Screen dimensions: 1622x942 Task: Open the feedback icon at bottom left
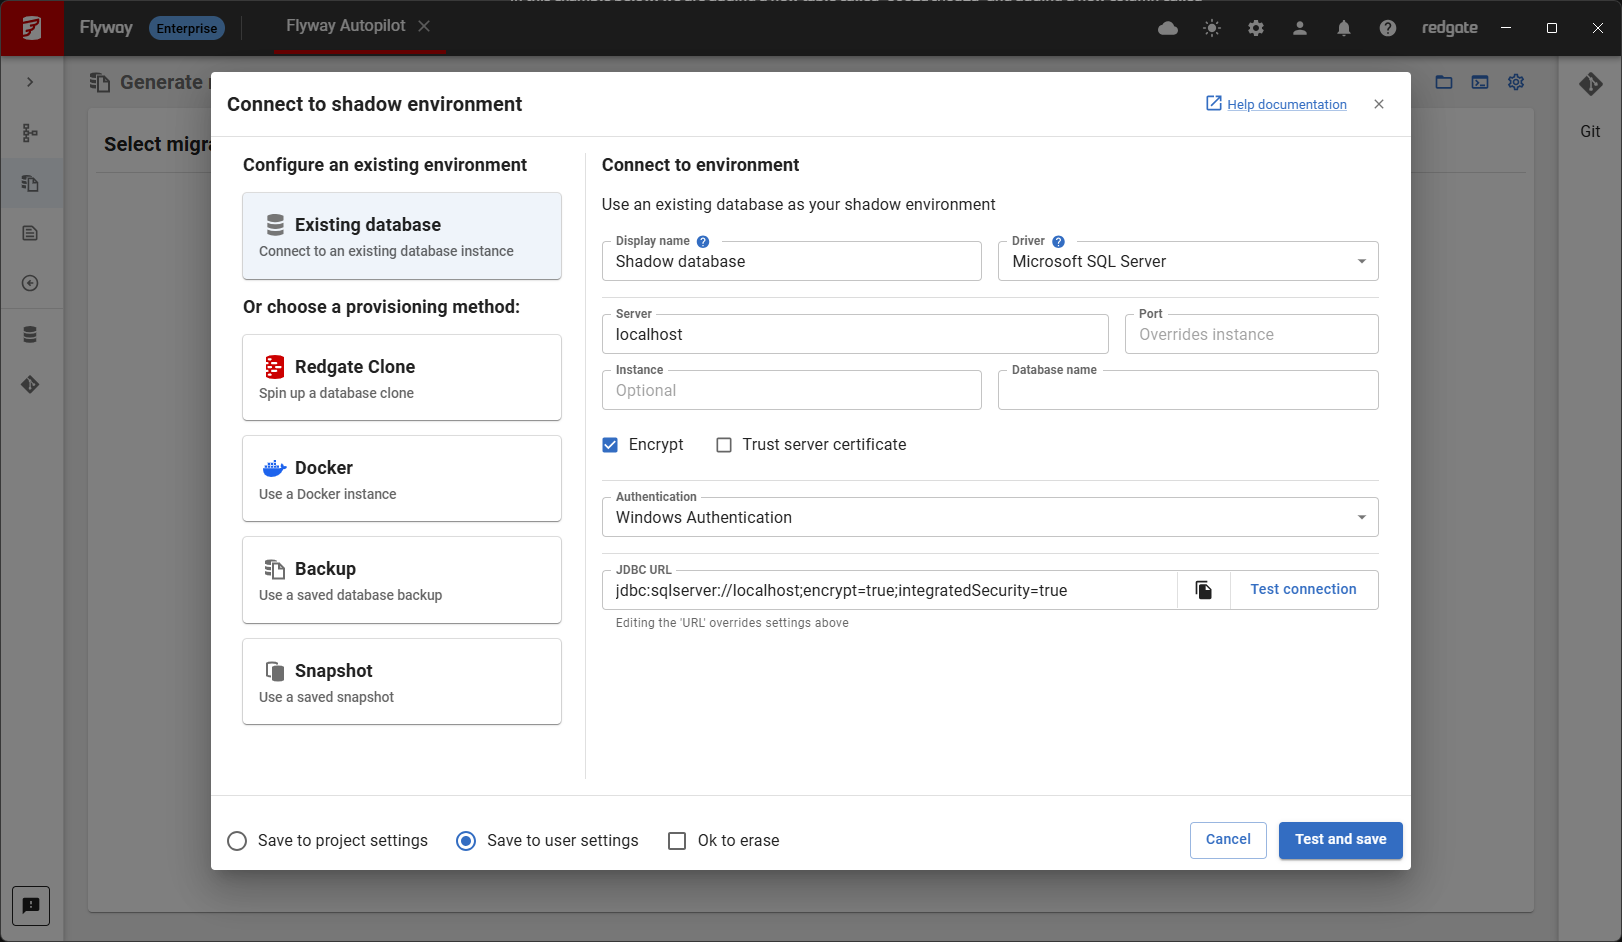31,905
